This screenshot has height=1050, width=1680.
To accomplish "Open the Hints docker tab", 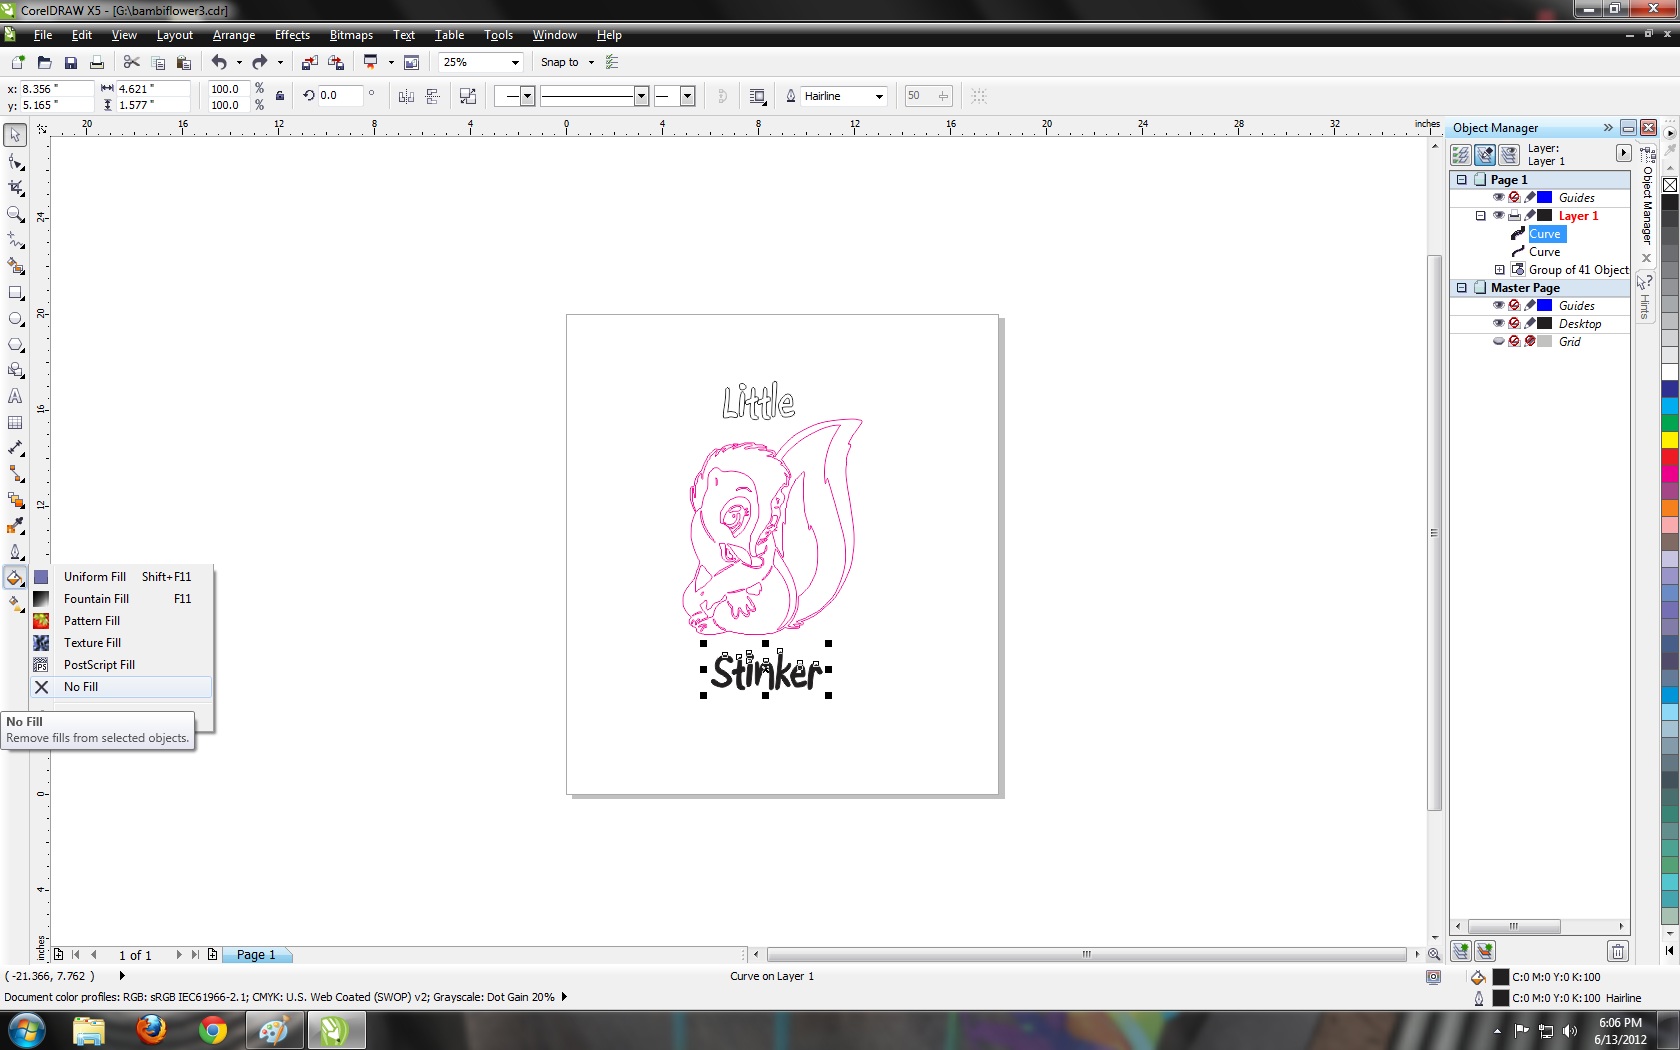I will [x=1645, y=296].
